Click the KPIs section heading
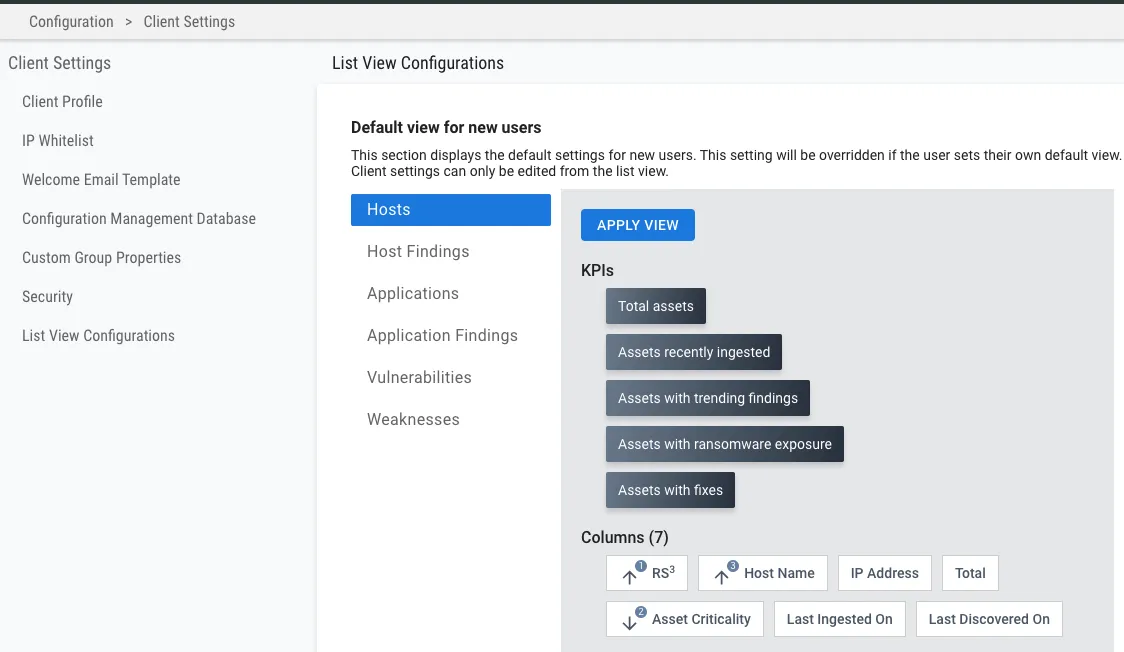 (597, 270)
